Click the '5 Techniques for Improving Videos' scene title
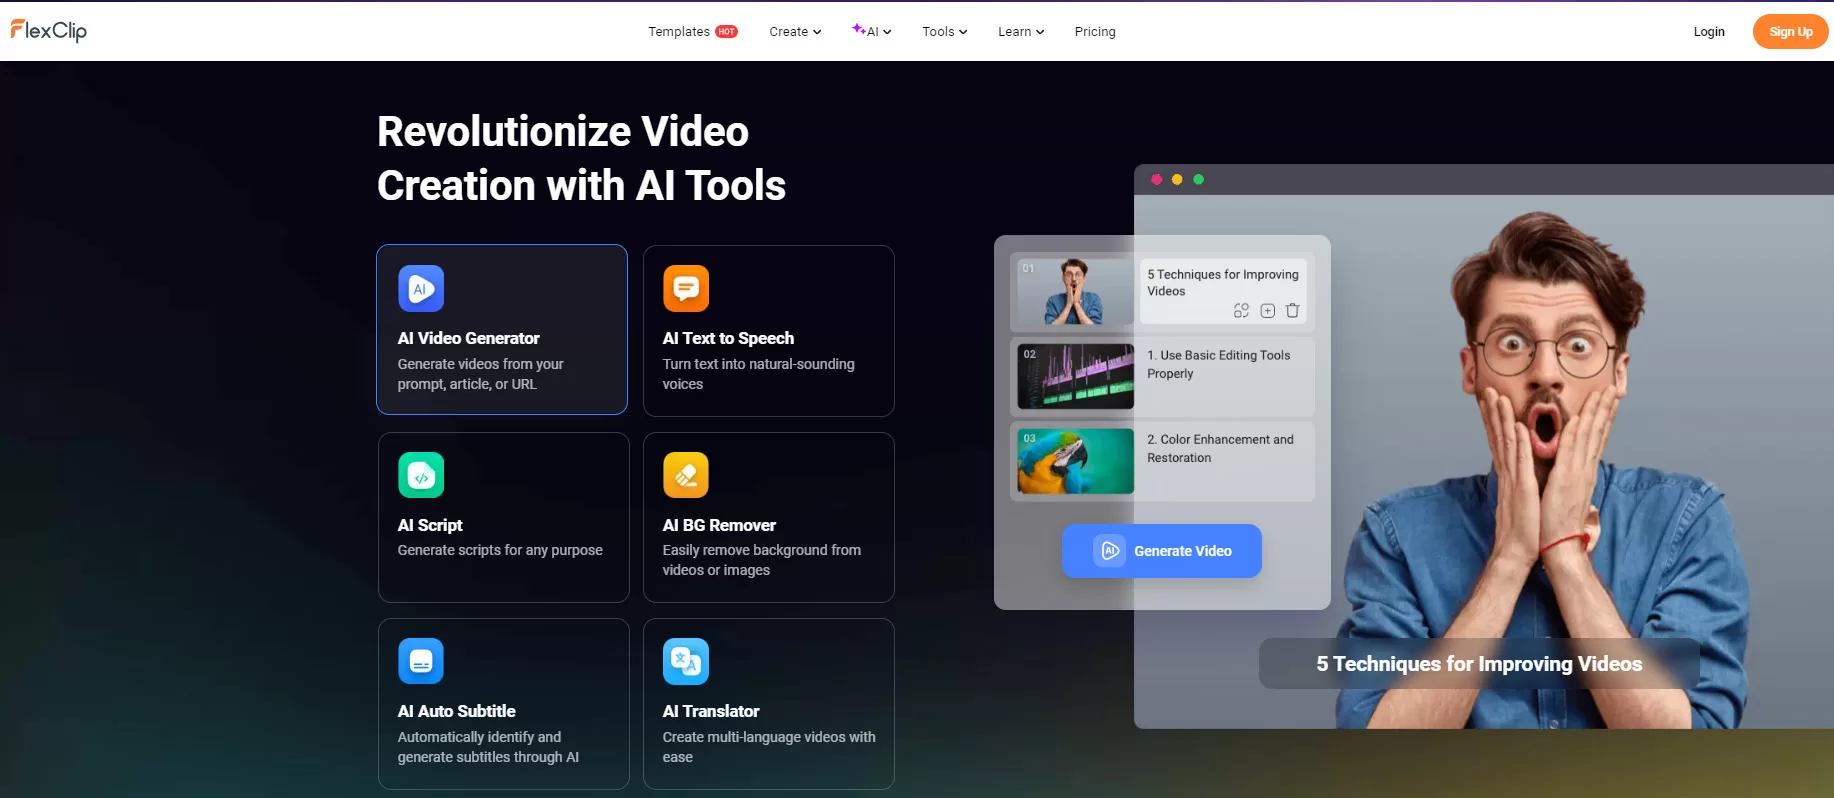This screenshot has width=1834, height=798. (x=1223, y=283)
